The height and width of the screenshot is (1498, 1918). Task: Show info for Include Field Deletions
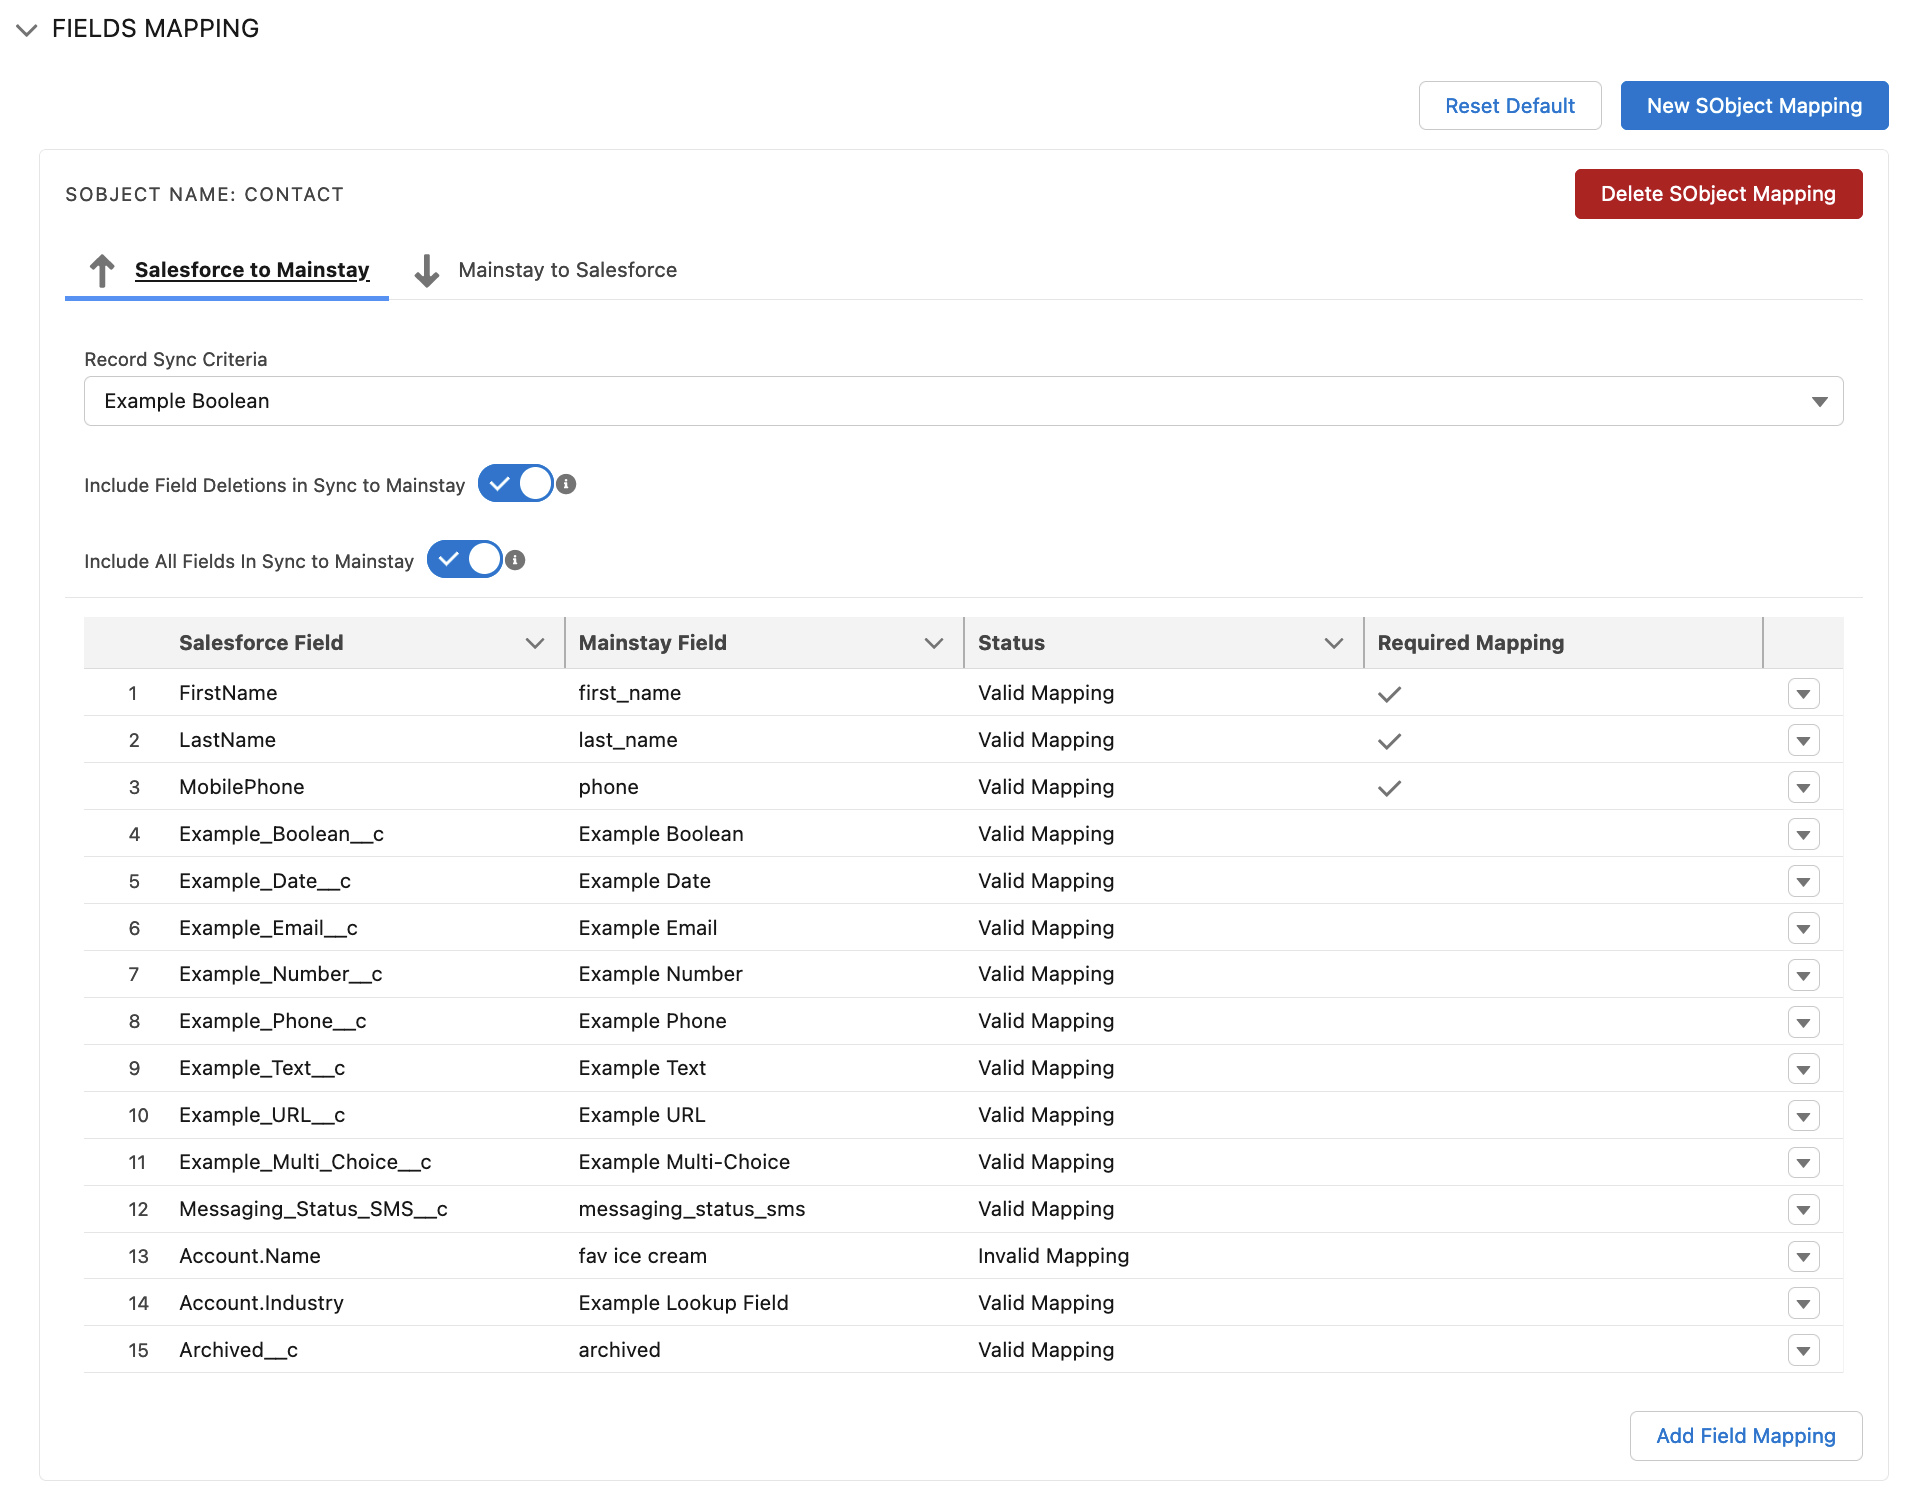pyautogui.click(x=566, y=484)
